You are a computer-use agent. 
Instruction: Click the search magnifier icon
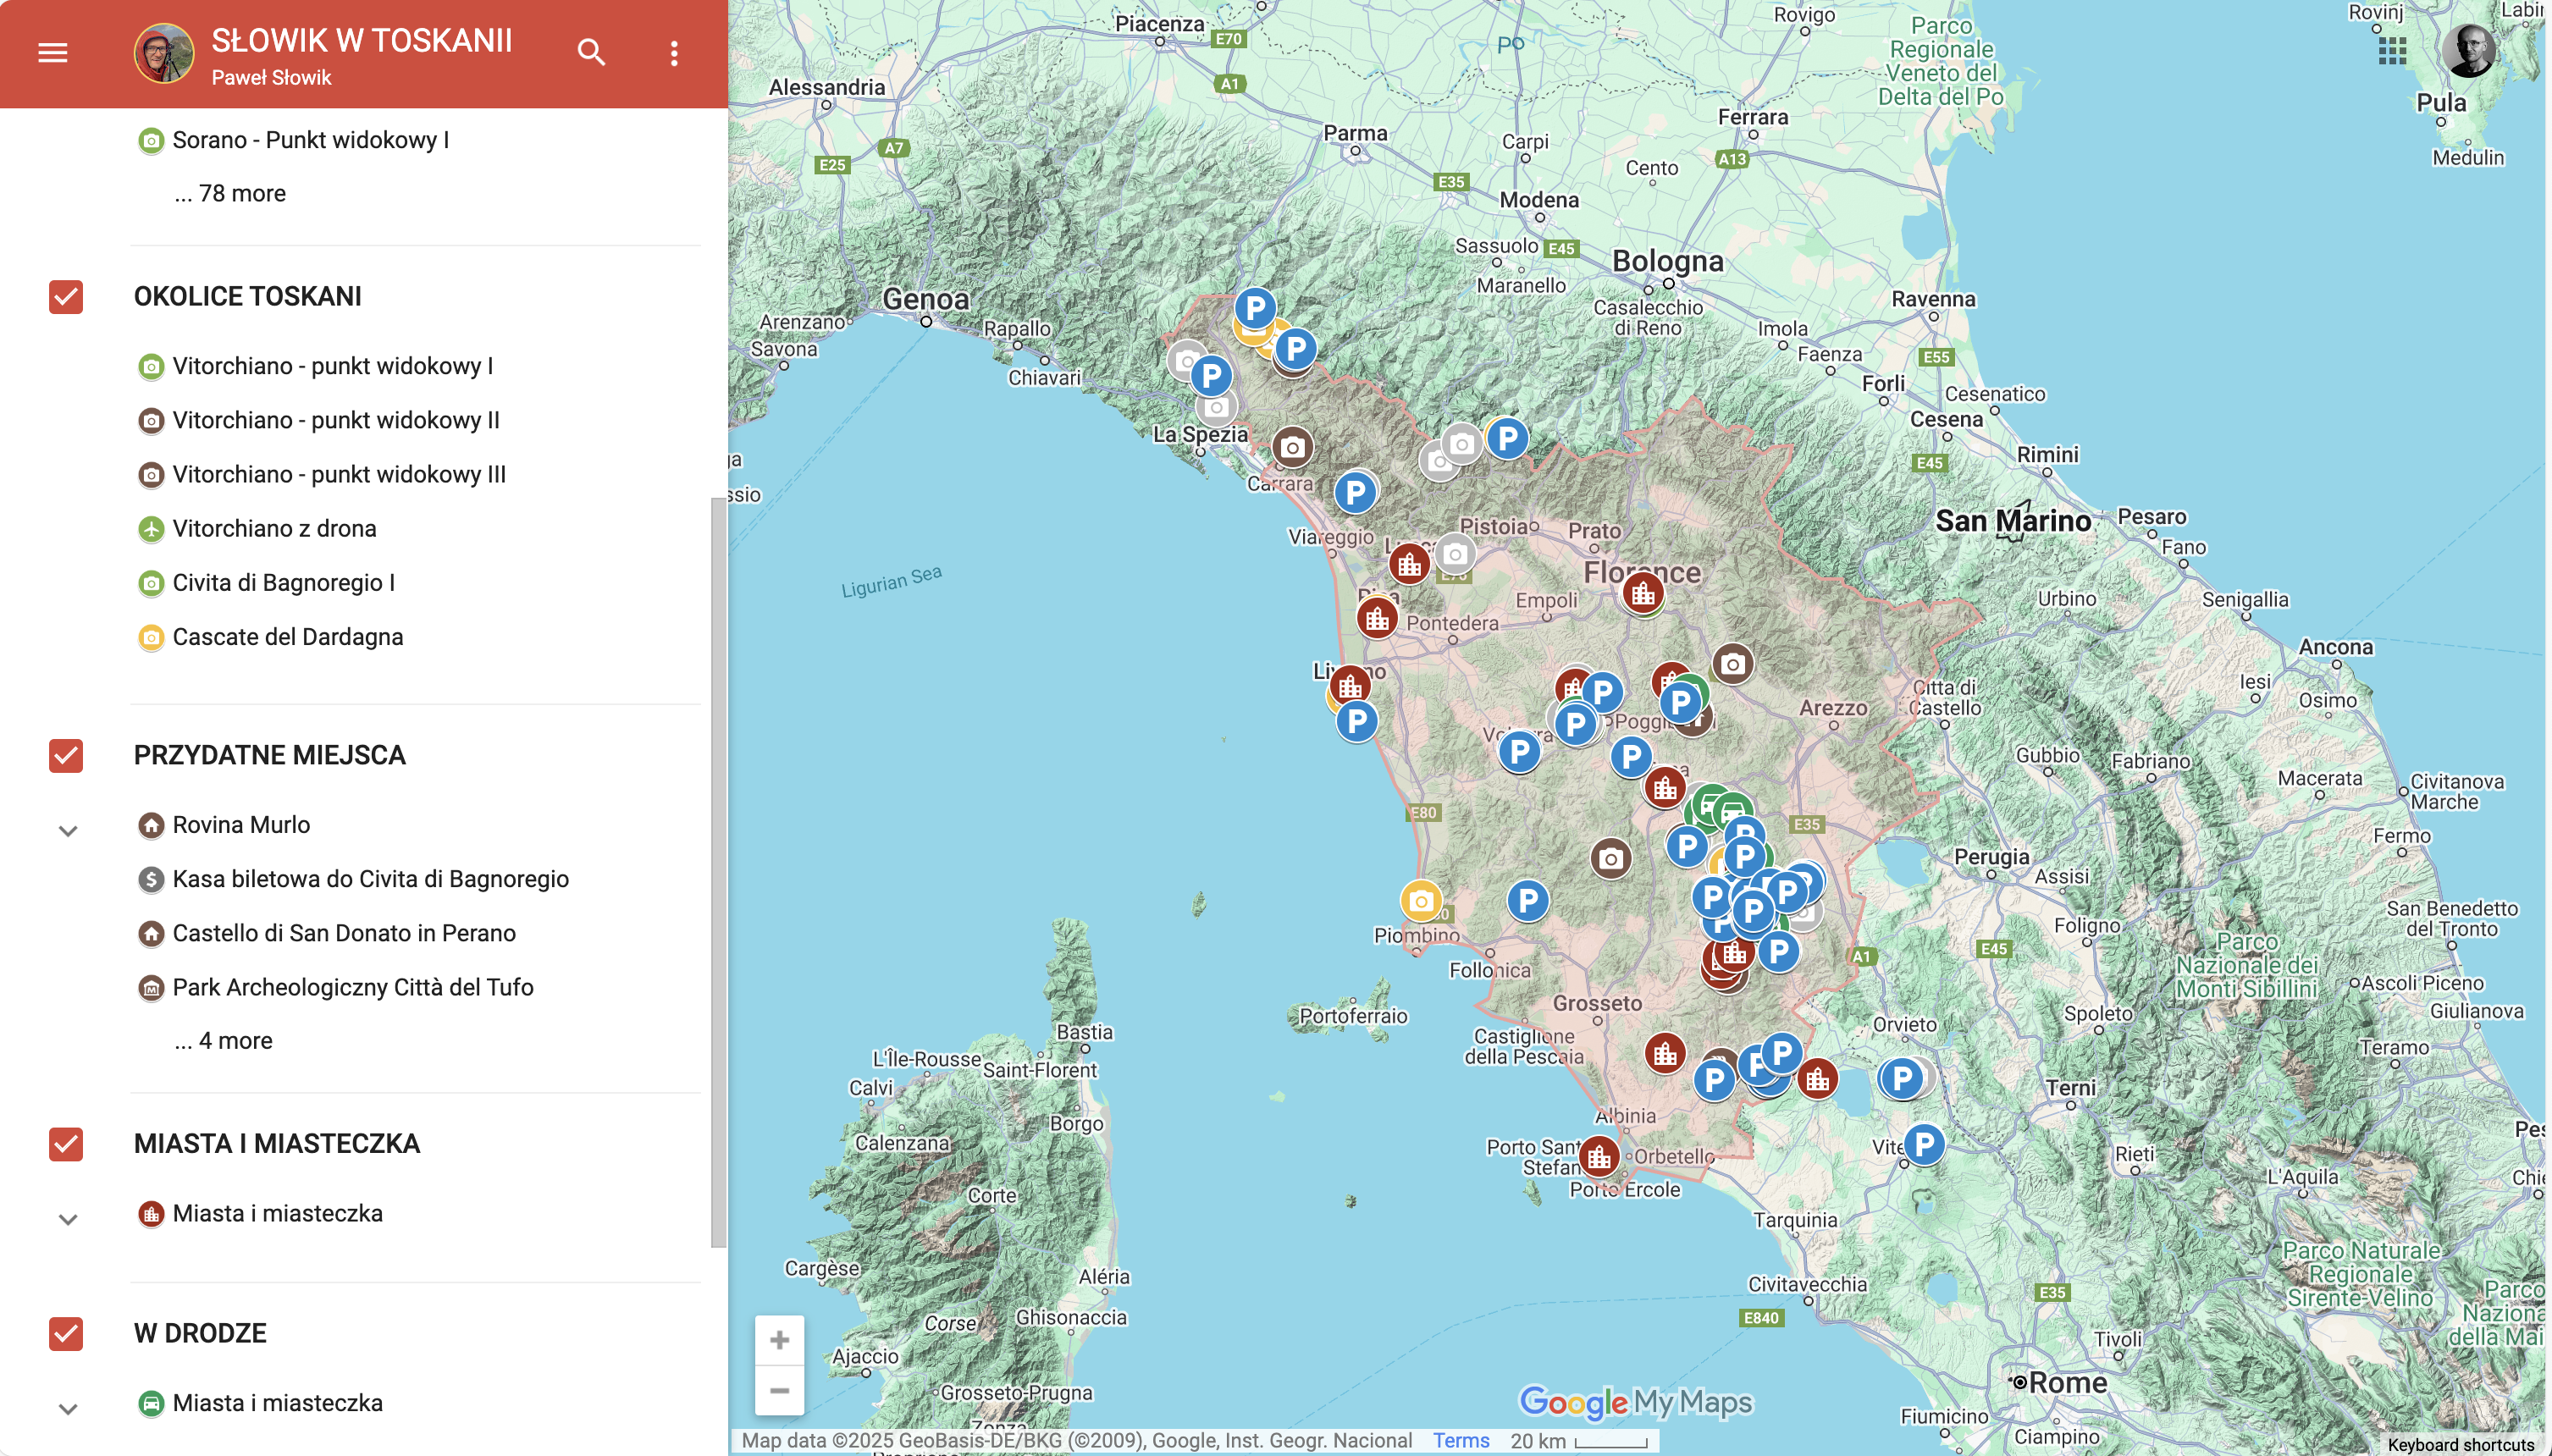(x=592, y=53)
